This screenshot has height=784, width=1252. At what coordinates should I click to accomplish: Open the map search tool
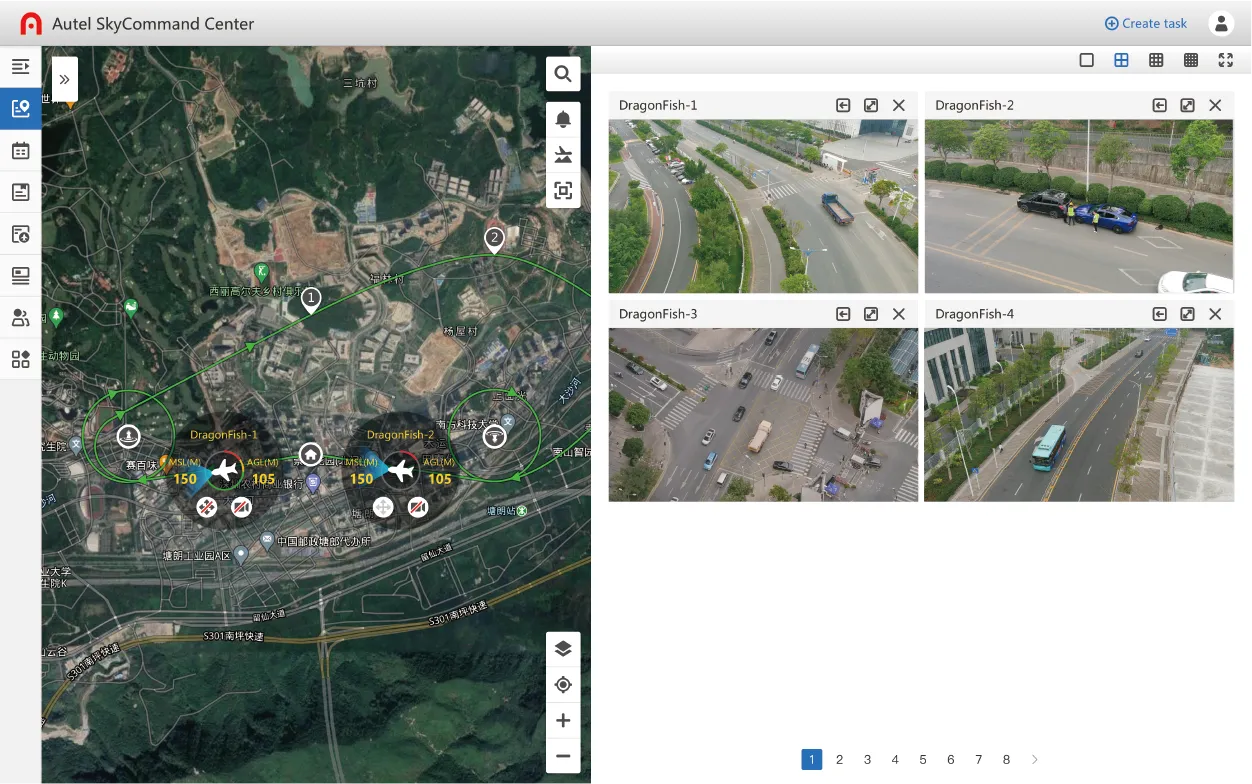pyautogui.click(x=563, y=74)
